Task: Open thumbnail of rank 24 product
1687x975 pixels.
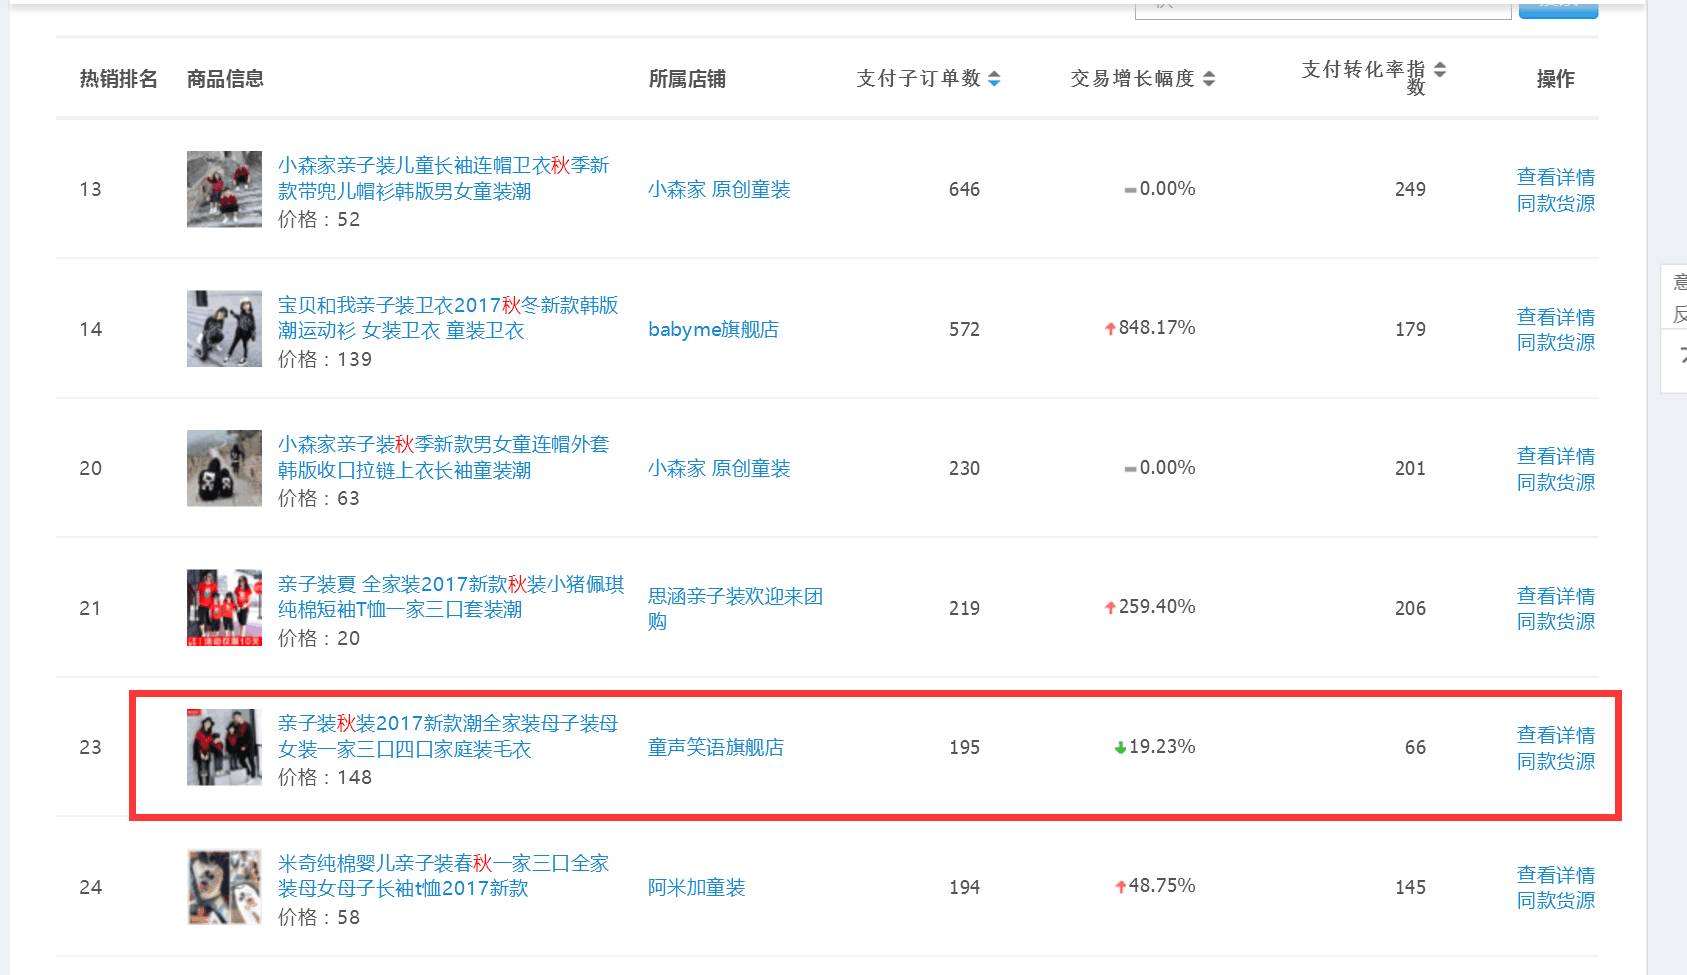Action: 224,887
